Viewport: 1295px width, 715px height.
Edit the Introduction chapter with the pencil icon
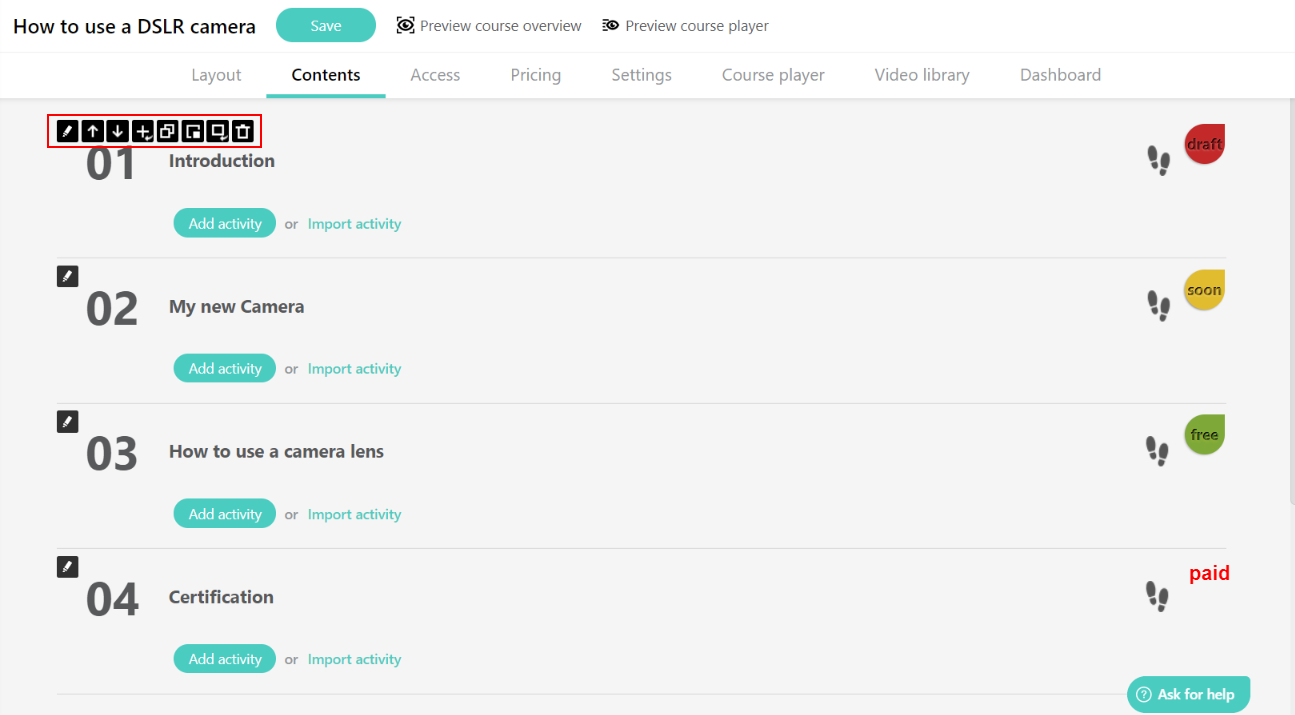(x=67, y=131)
